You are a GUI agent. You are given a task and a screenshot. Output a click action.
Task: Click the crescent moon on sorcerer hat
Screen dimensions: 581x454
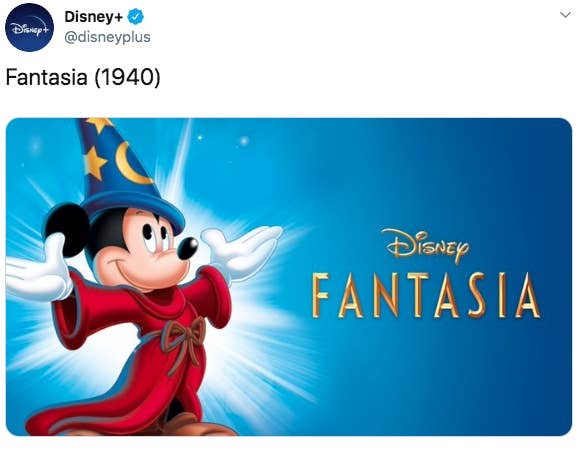[x=131, y=164]
